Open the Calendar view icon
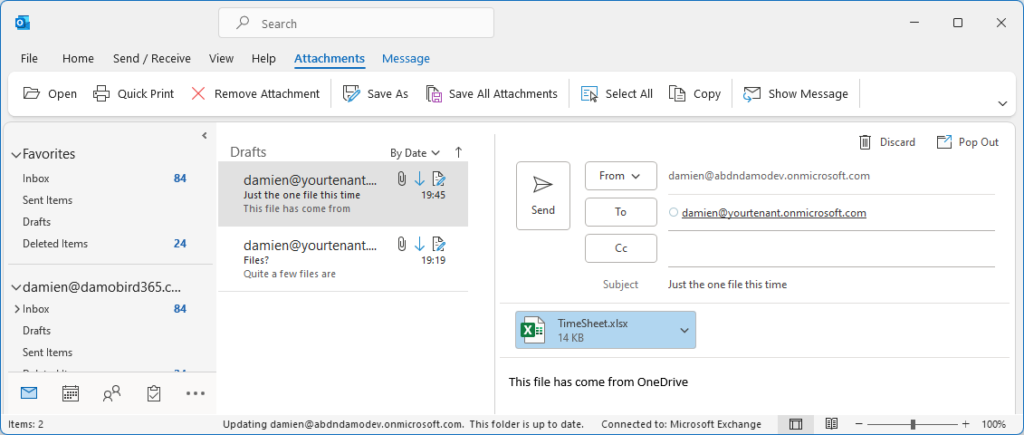Screen dimensions: 1024x435 [70, 393]
